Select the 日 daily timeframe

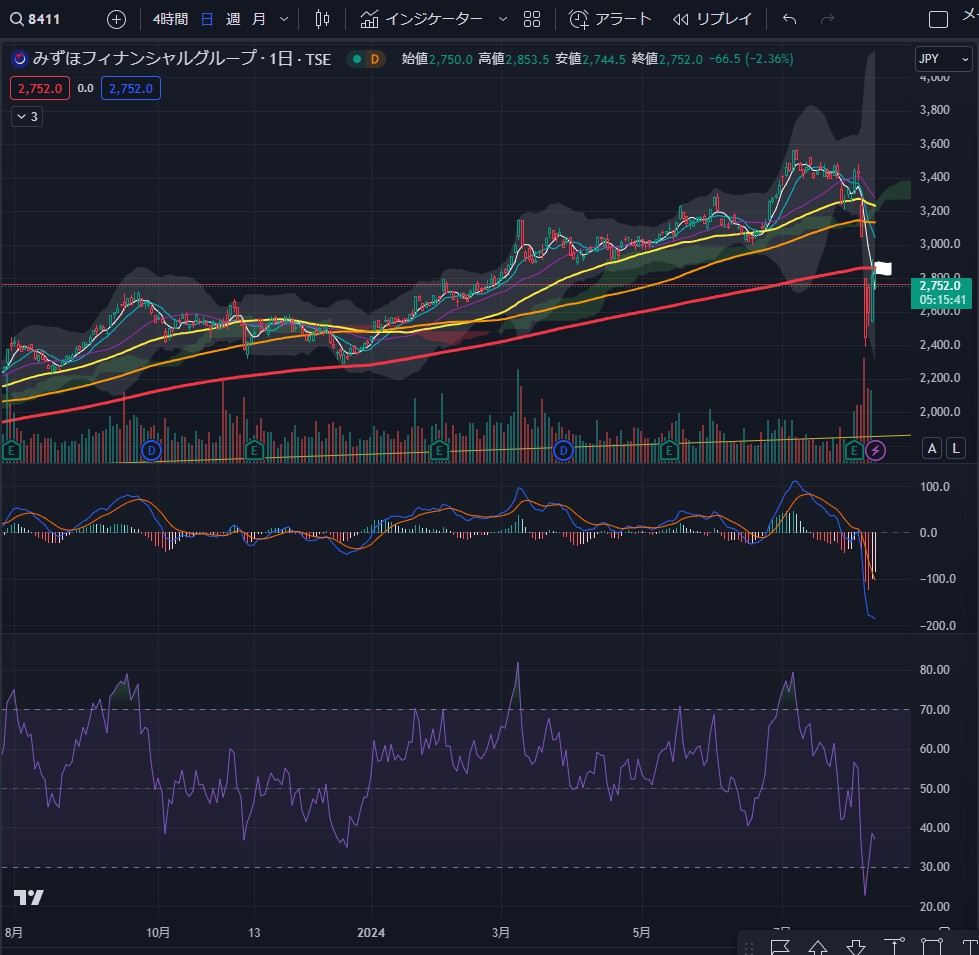(207, 19)
